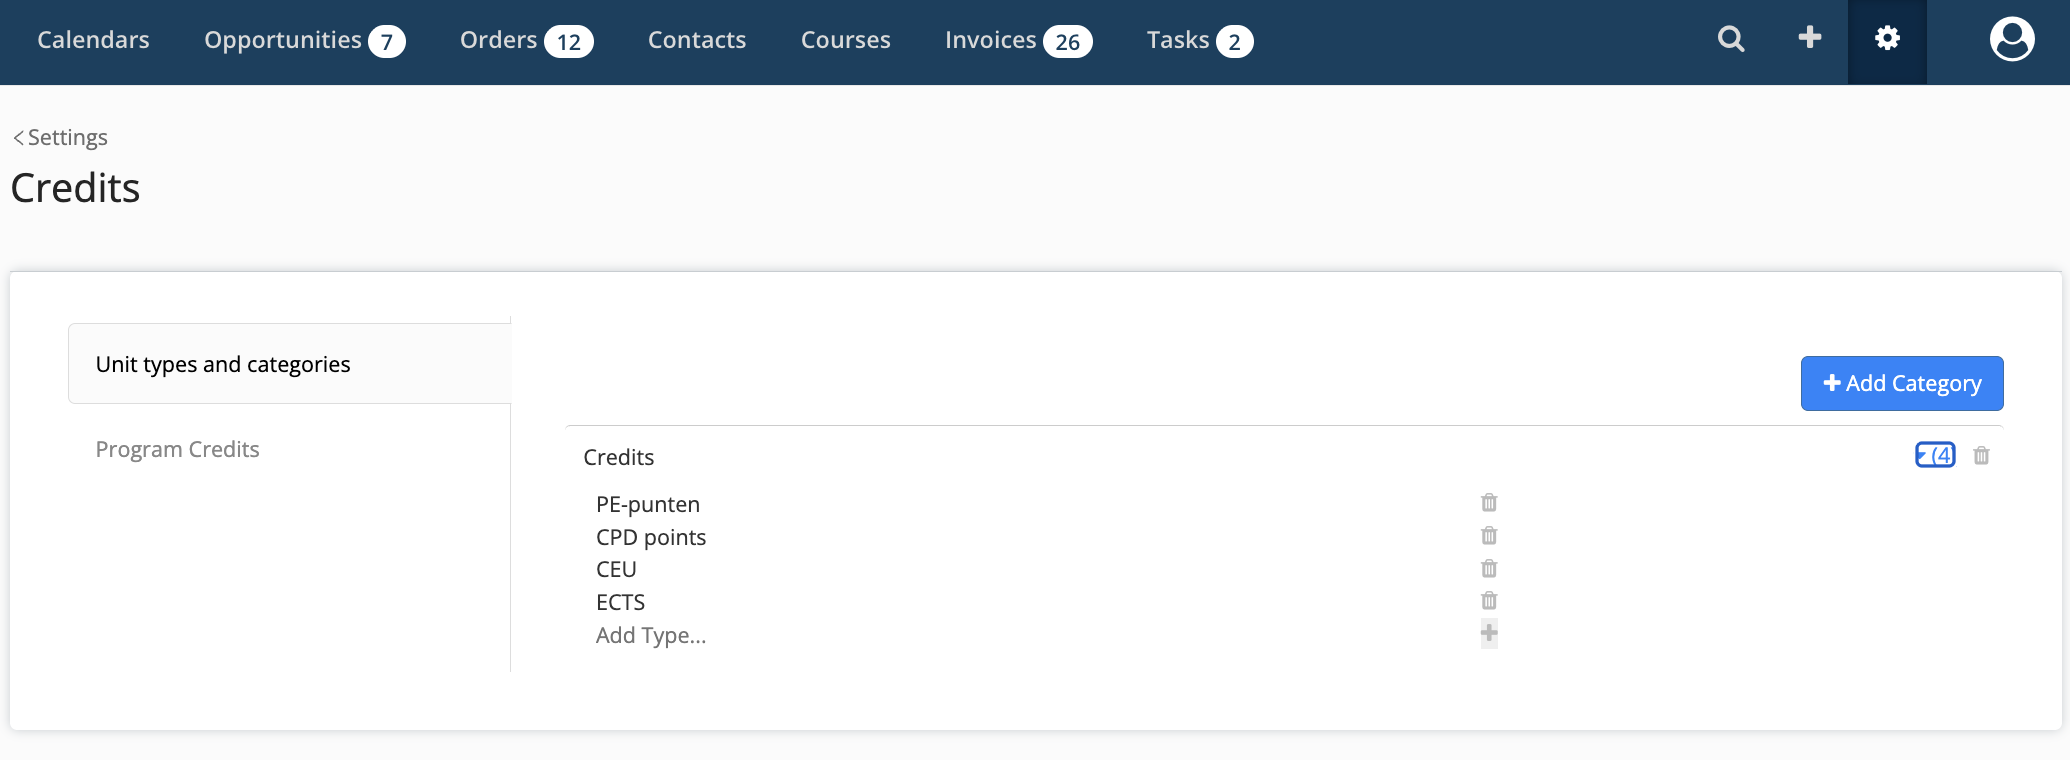The height and width of the screenshot is (760, 2070).
Task: Click the PE-punten type name
Action: [648, 504]
